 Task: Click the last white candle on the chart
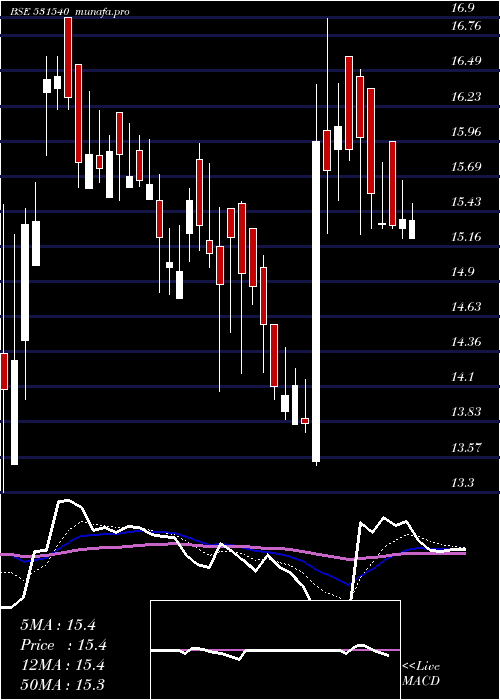point(412,229)
